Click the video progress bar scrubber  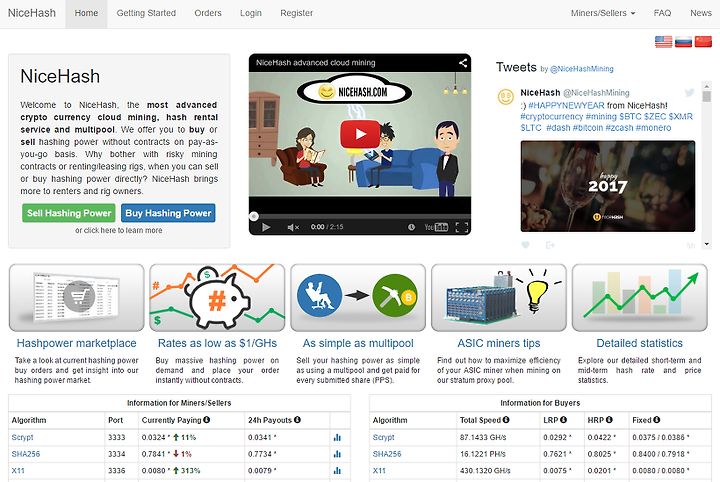tap(253, 216)
